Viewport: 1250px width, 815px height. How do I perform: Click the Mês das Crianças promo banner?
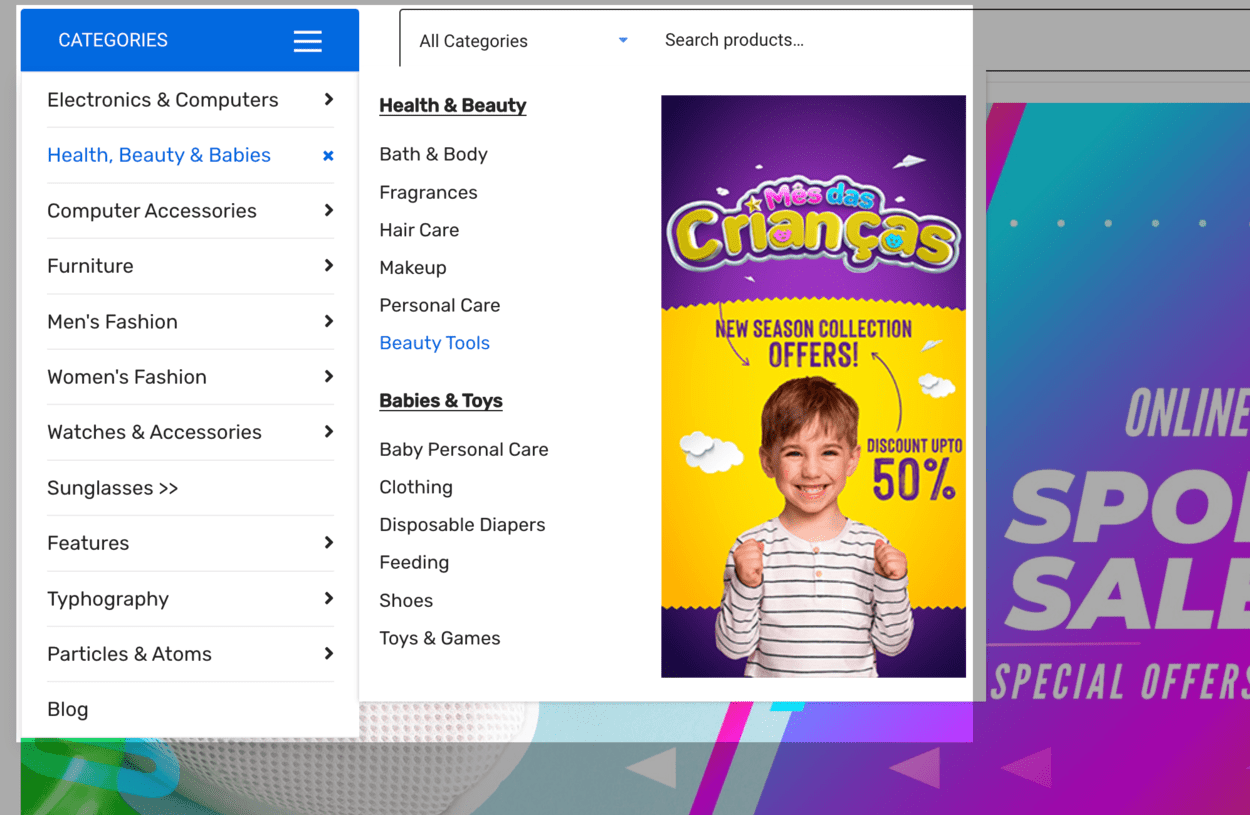[x=813, y=386]
